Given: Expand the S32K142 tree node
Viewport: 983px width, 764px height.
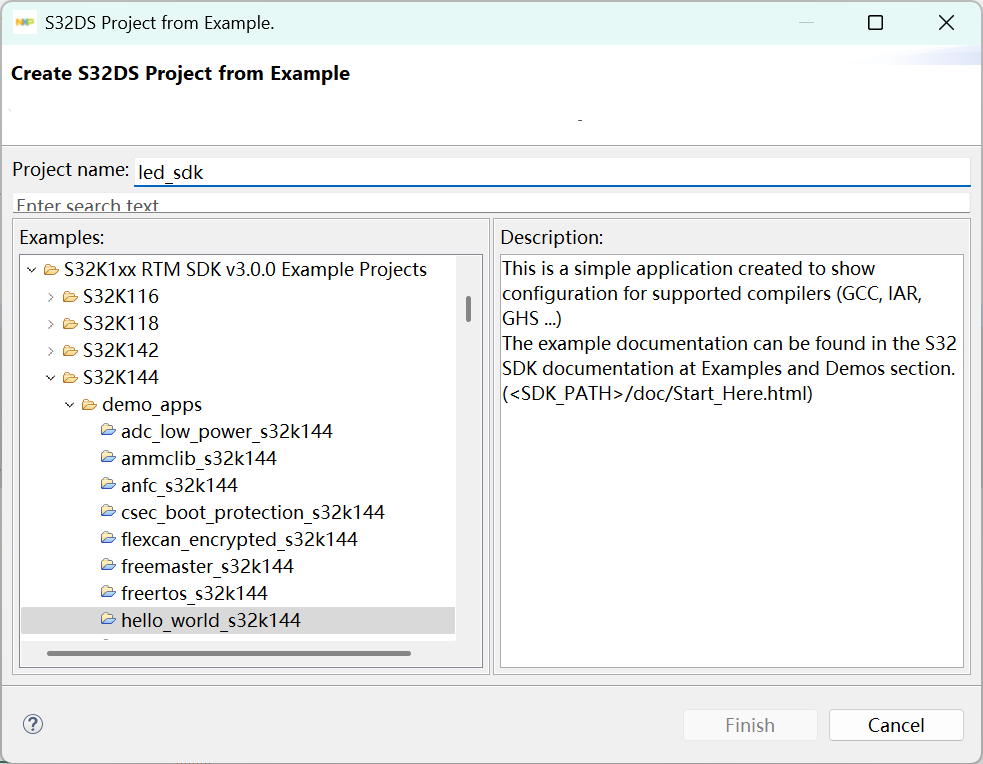Looking at the screenshot, I should tap(51, 351).
